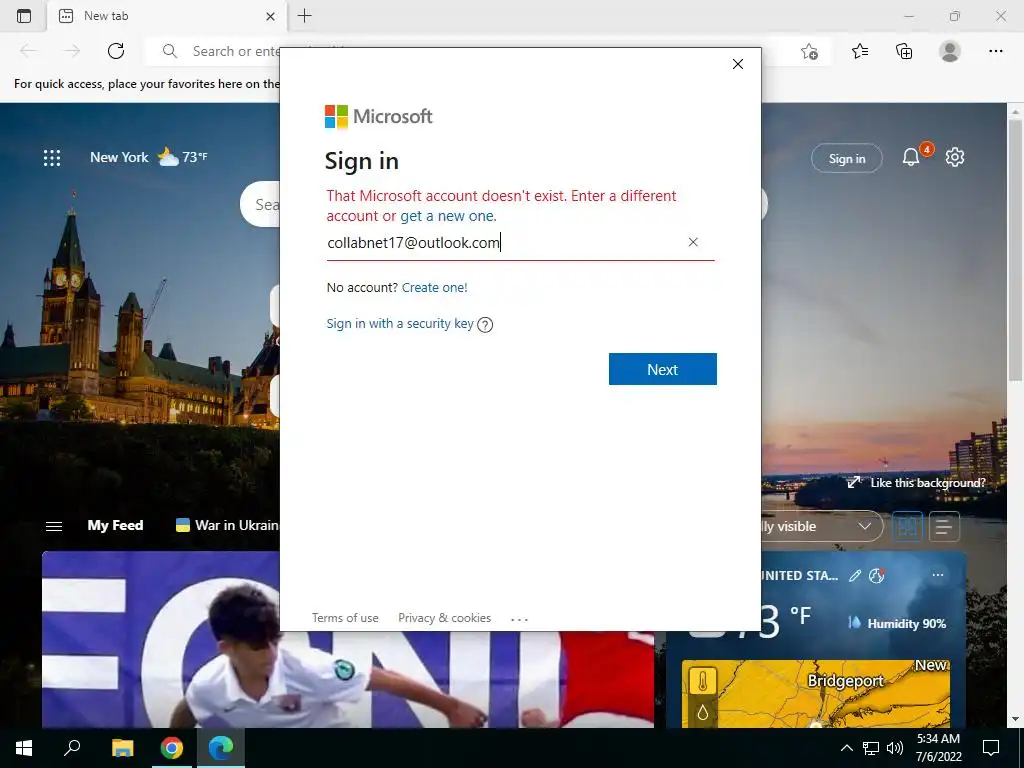Open Google Chrome from taskbar
Viewport: 1024px width, 768px height.
coord(172,748)
